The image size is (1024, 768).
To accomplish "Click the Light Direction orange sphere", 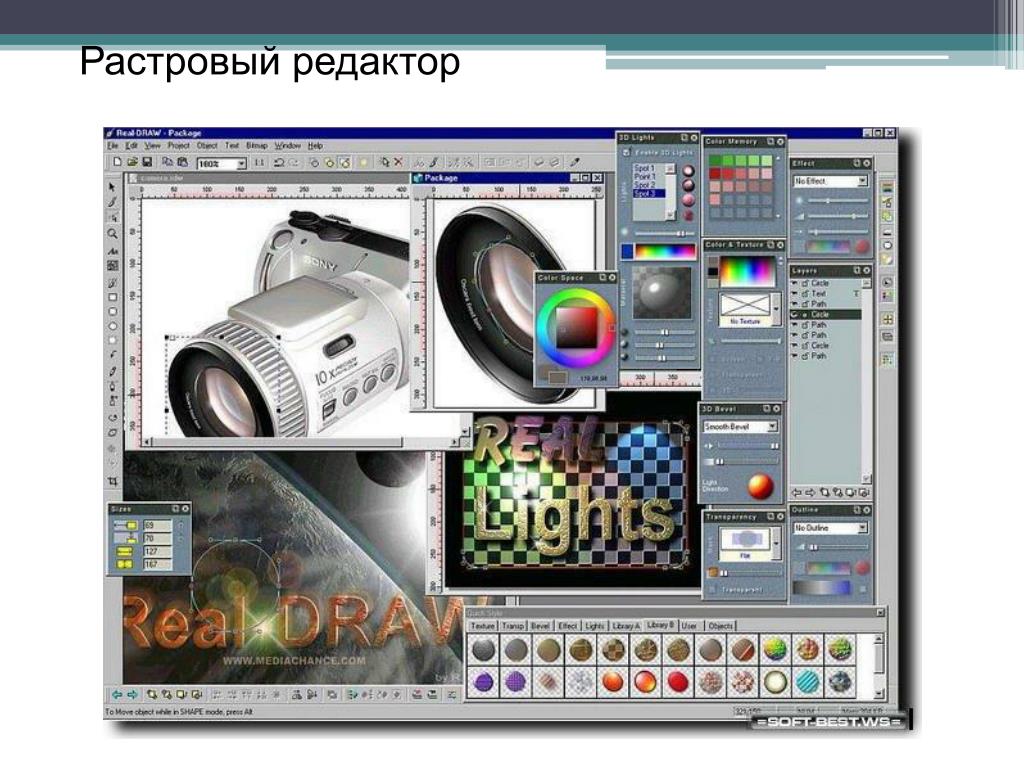I will [x=760, y=485].
